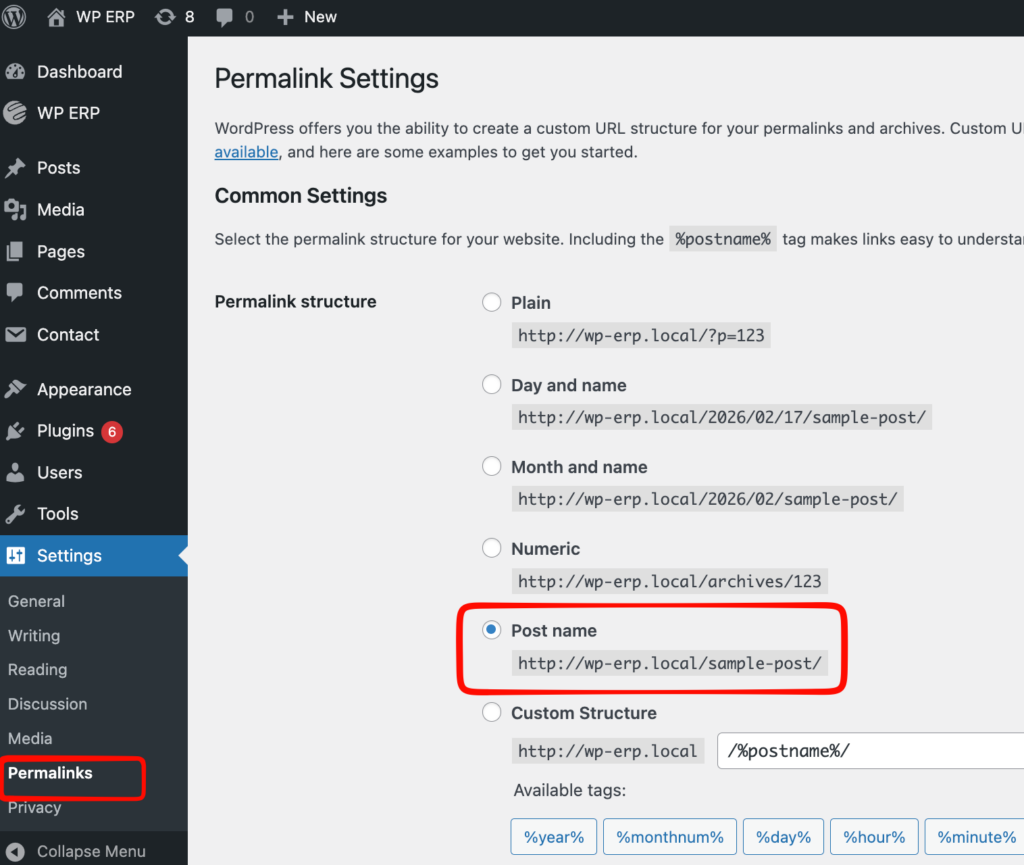Open the WP ERP home site icon
Image resolution: width=1024 pixels, height=865 pixels.
pyautogui.click(x=58, y=17)
